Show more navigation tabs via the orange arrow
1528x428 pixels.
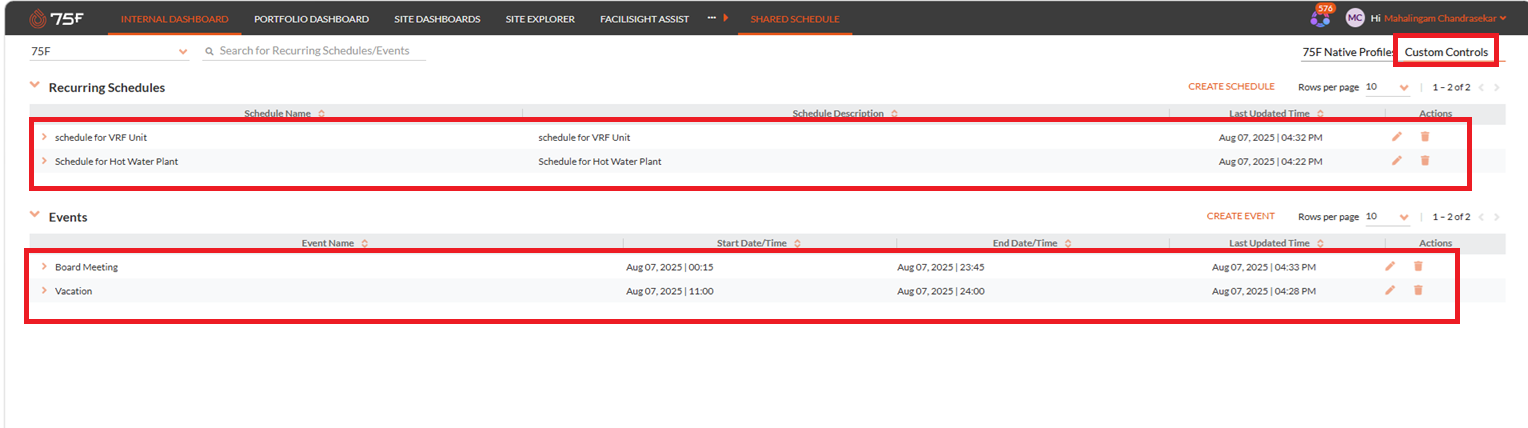(725, 18)
